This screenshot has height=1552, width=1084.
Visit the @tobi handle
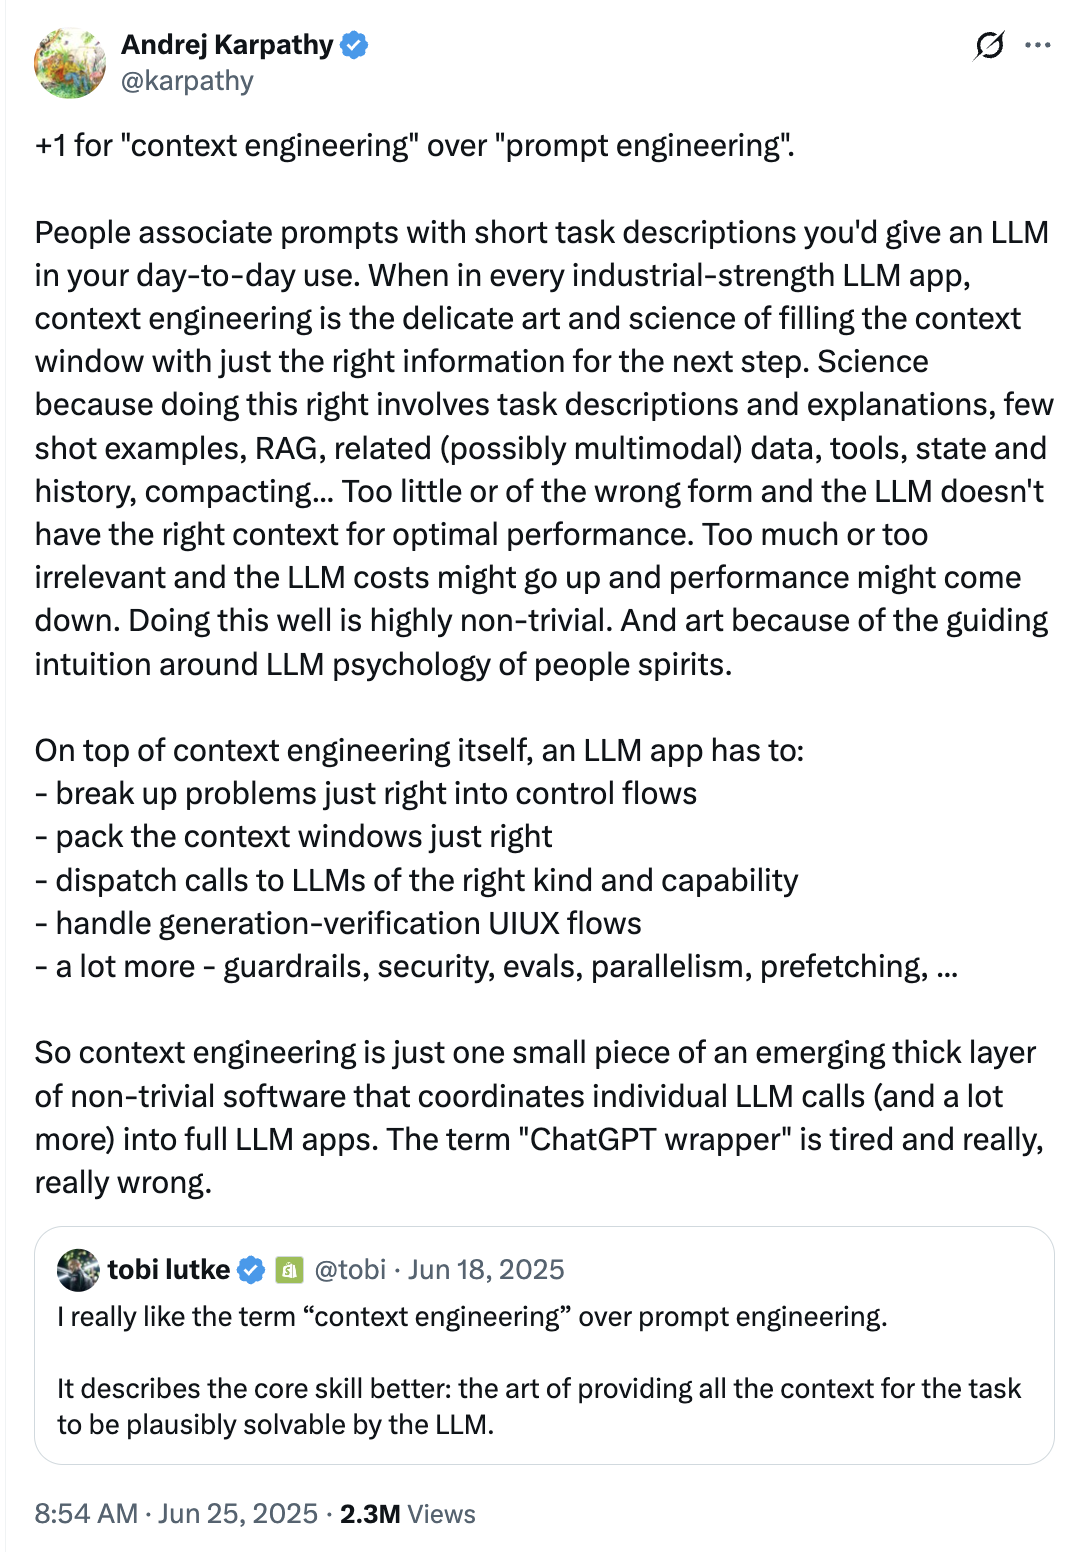tap(349, 1268)
